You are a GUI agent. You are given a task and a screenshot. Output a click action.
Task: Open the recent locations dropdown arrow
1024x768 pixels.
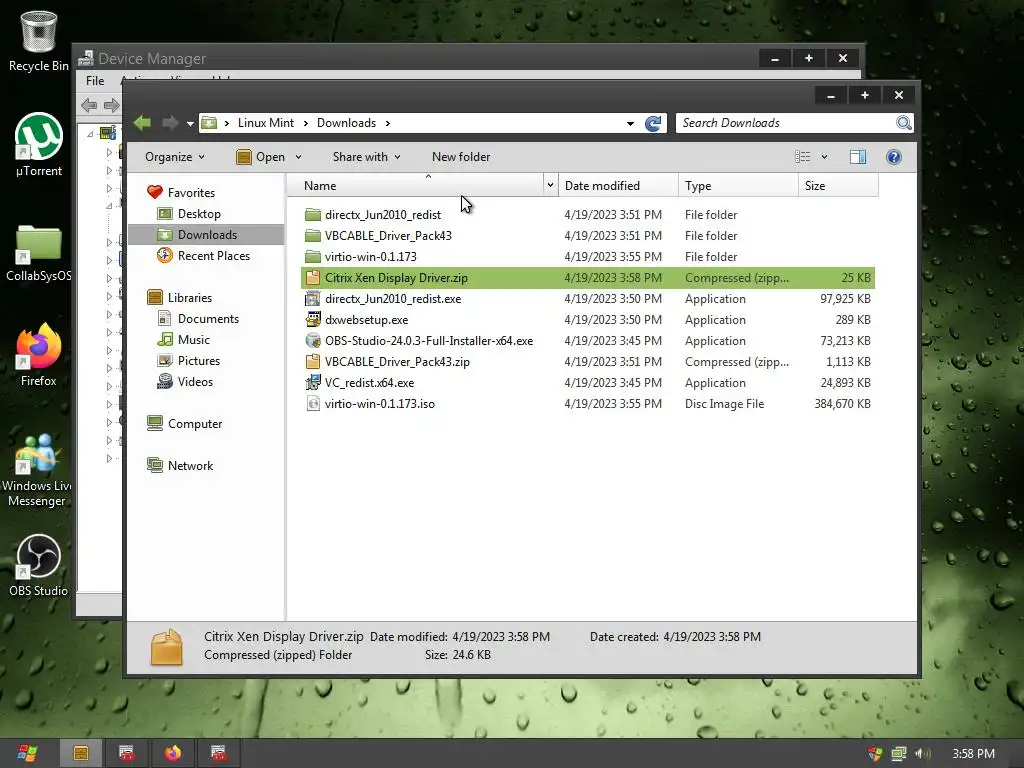coord(190,123)
